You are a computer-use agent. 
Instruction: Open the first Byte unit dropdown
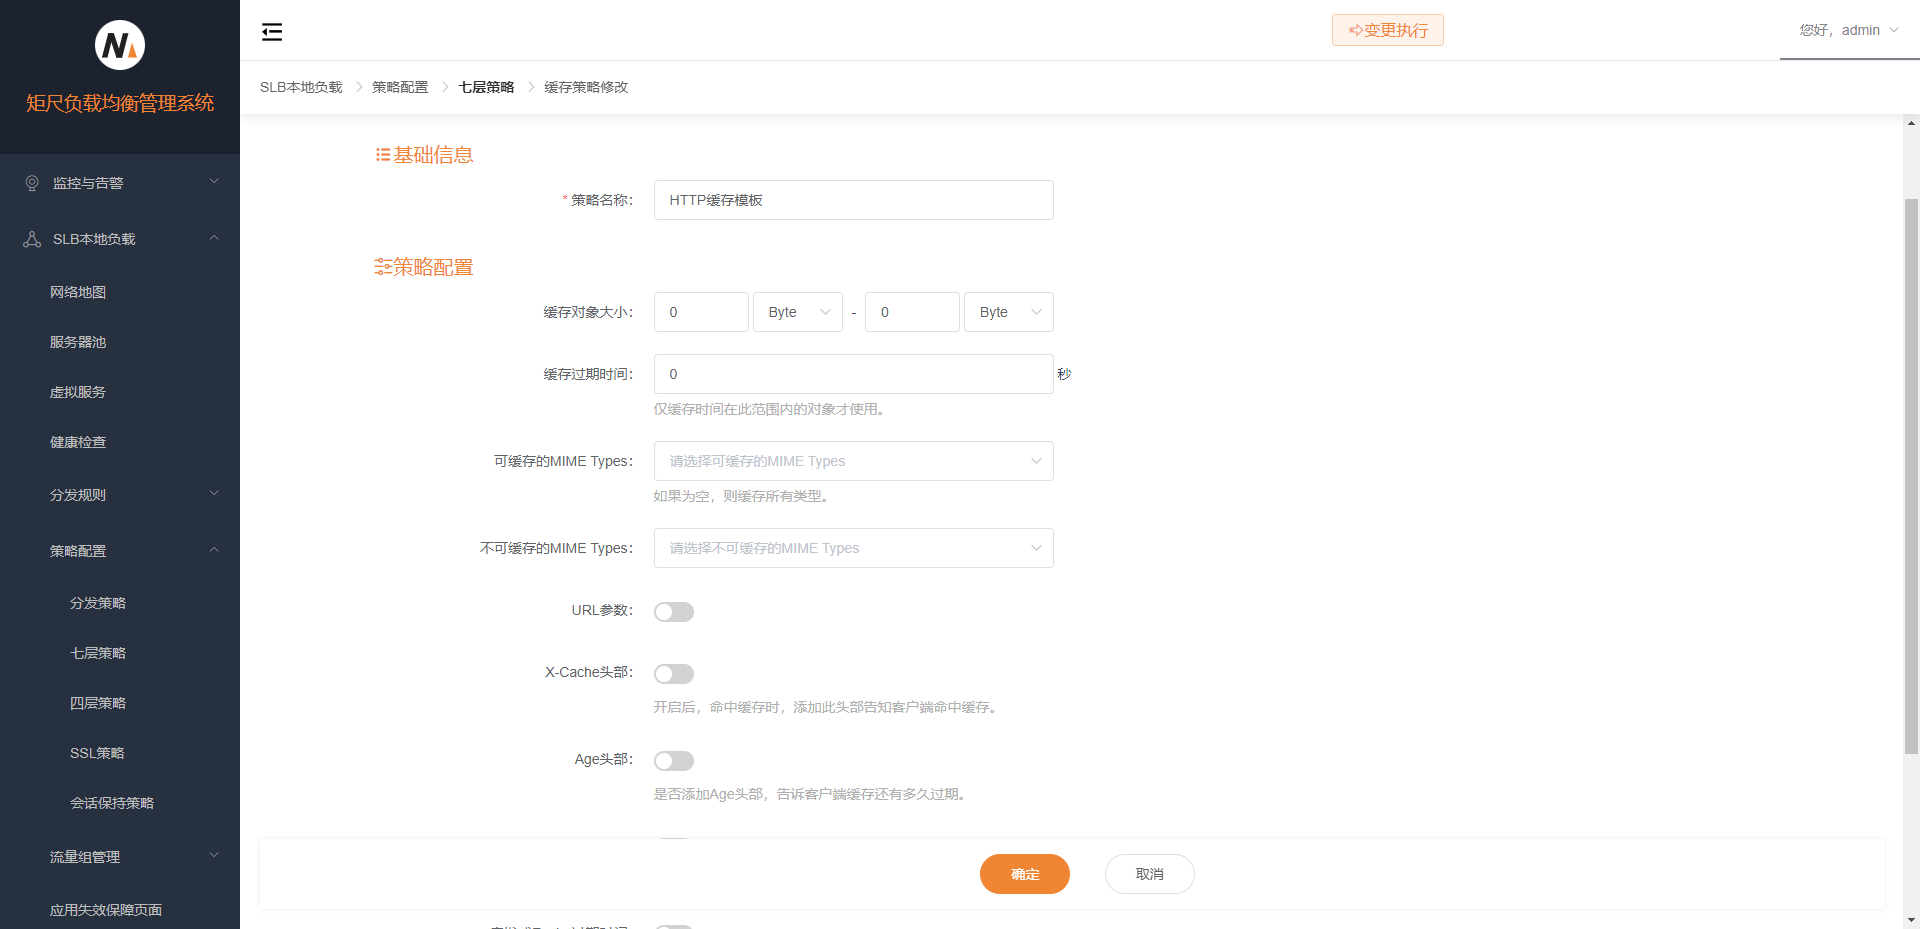tap(797, 312)
